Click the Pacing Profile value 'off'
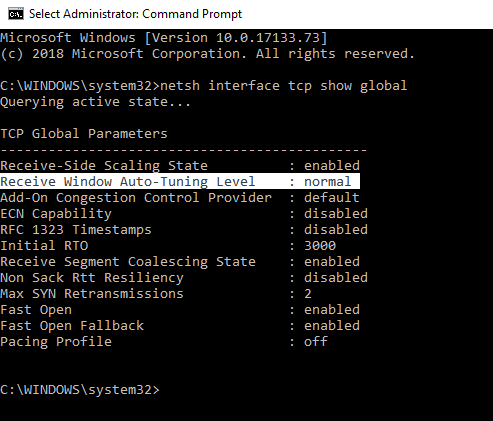The width and height of the screenshot is (493, 421). [x=316, y=341]
